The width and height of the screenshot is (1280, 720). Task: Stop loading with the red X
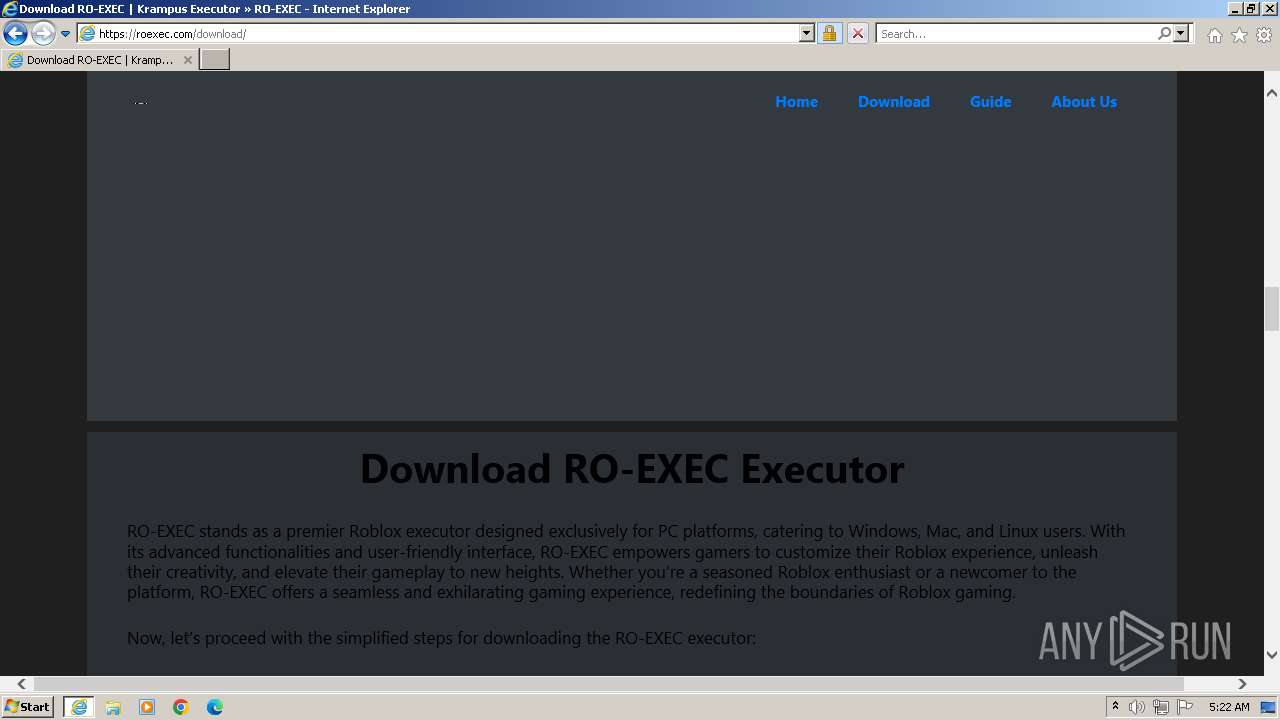(858, 34)
